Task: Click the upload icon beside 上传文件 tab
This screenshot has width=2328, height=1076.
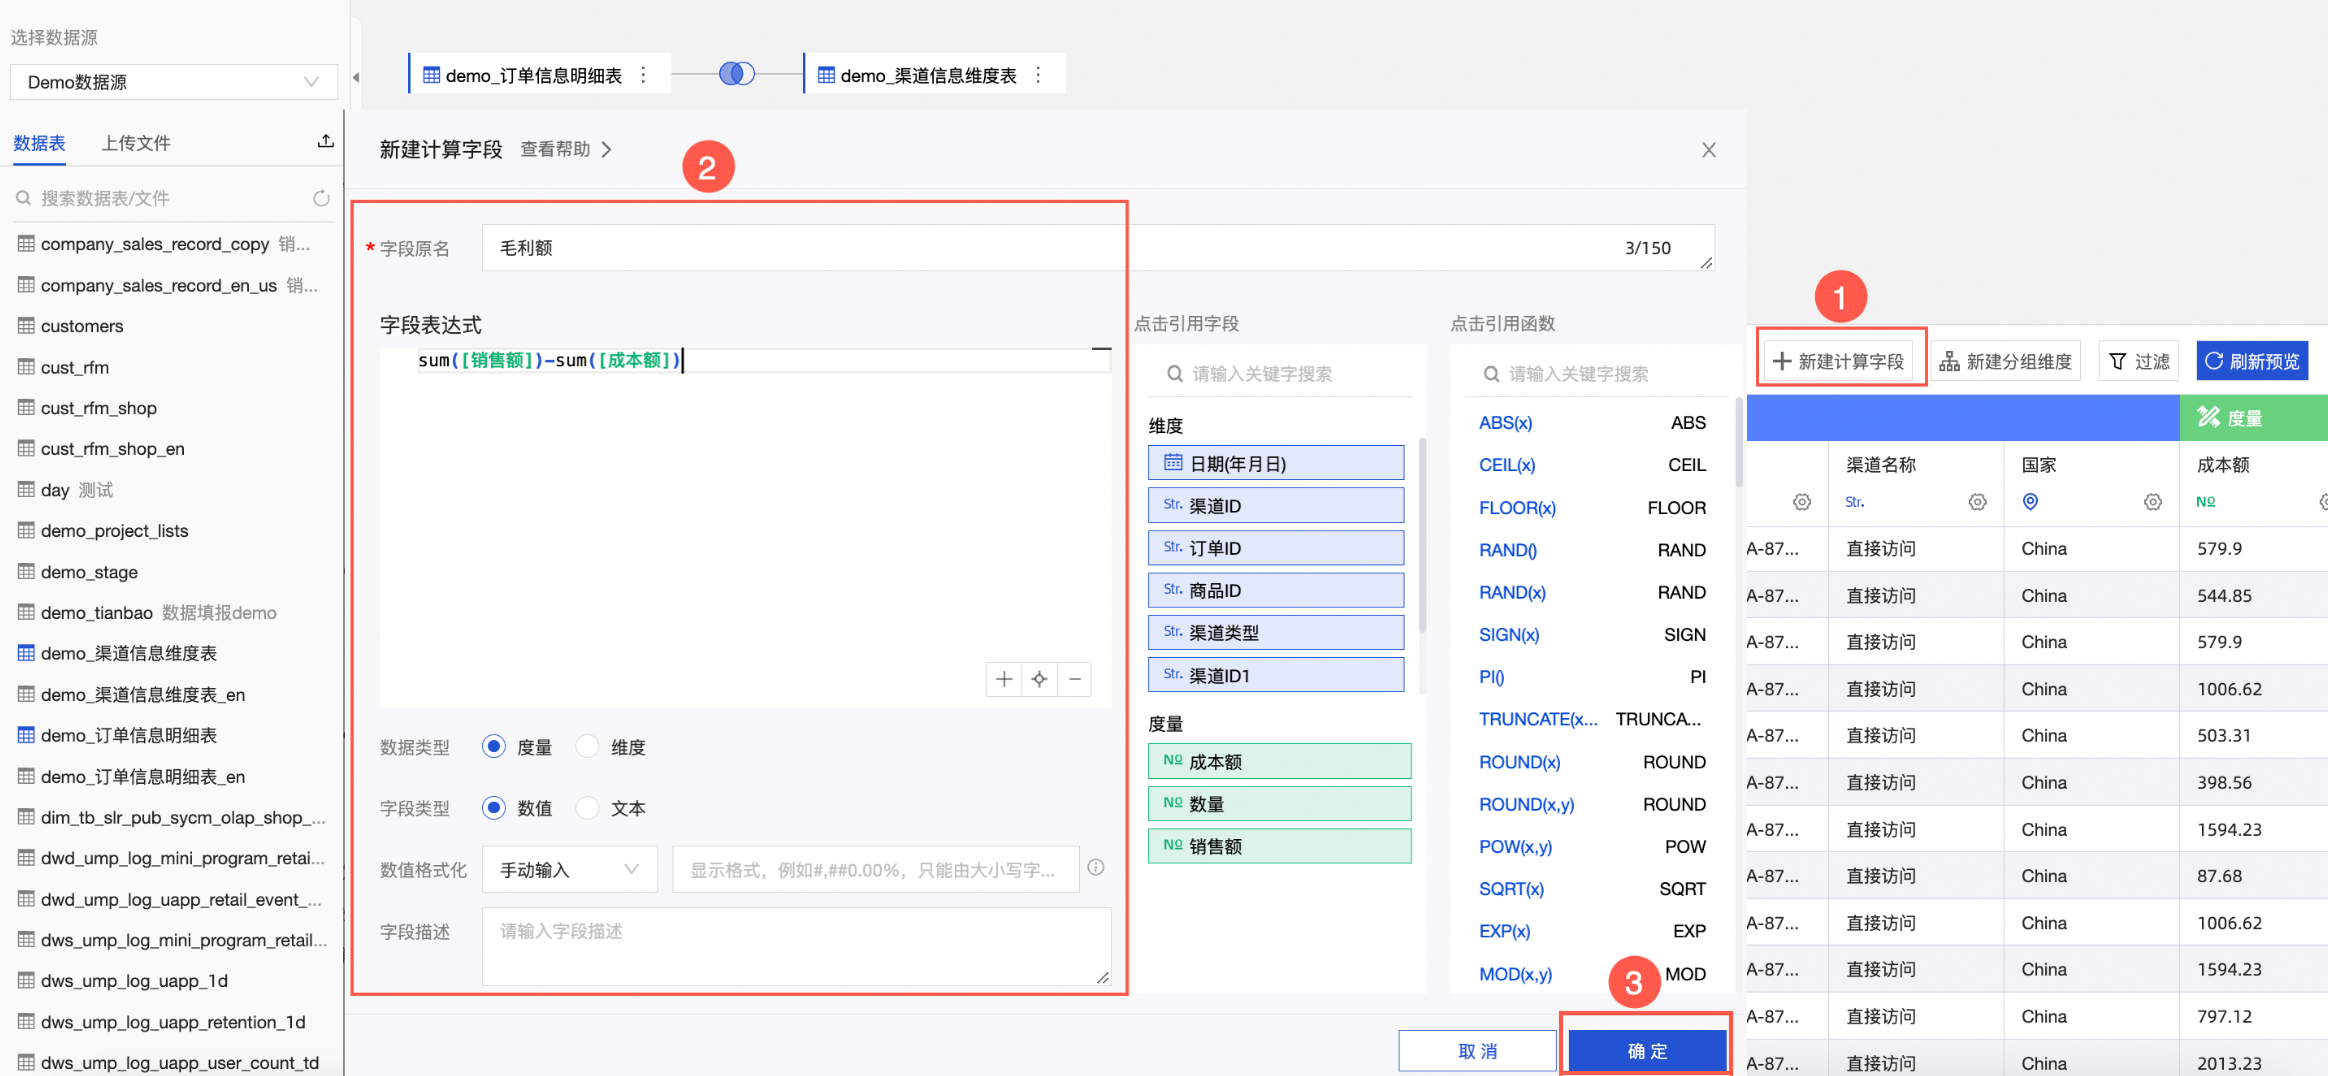Action: (x=325, y=142)
